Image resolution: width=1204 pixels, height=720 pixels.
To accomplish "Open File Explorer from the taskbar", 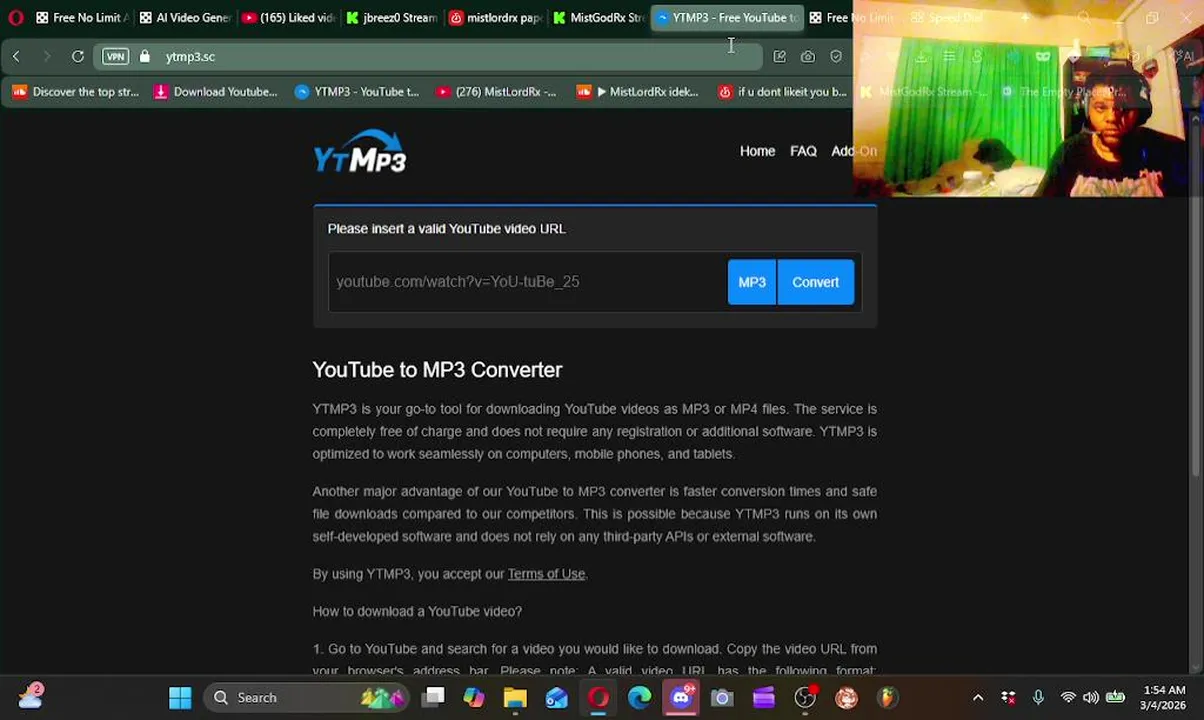I will [515, 697].
